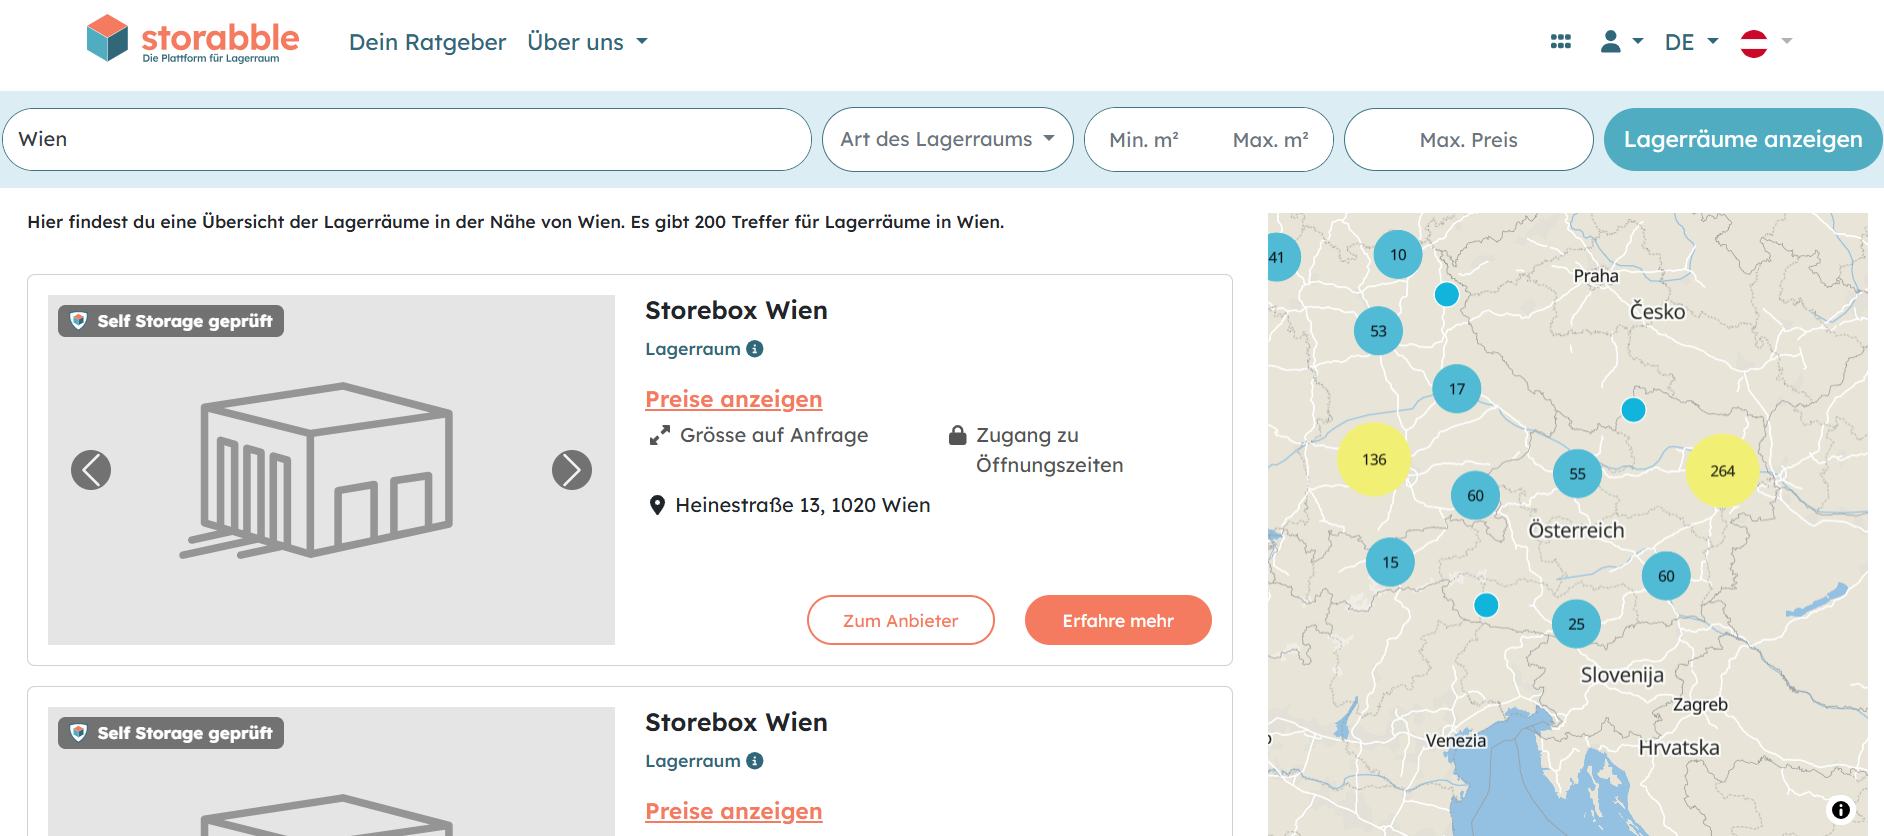Show next image in first Storebox card
The height and width of the screenshot is (836, 1884).
coord(572,470)
